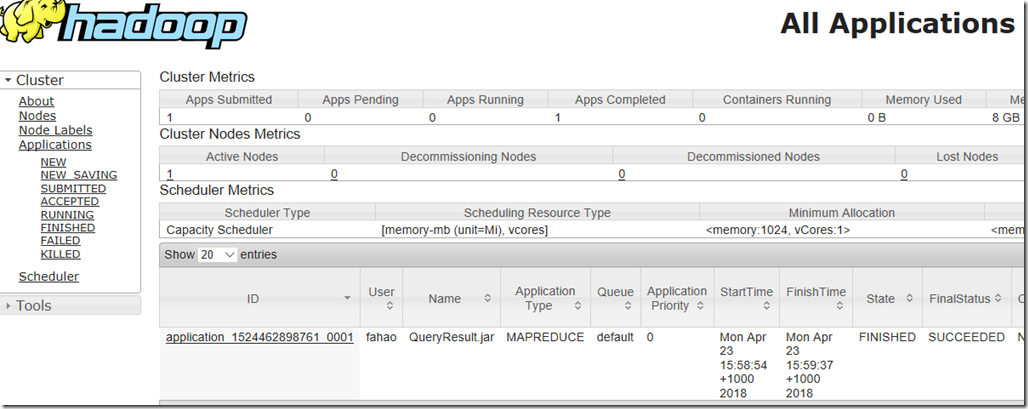The image size is (1028, 409).
Task: Collapse the Cluster sidebar section
Action: click(70, 80)
